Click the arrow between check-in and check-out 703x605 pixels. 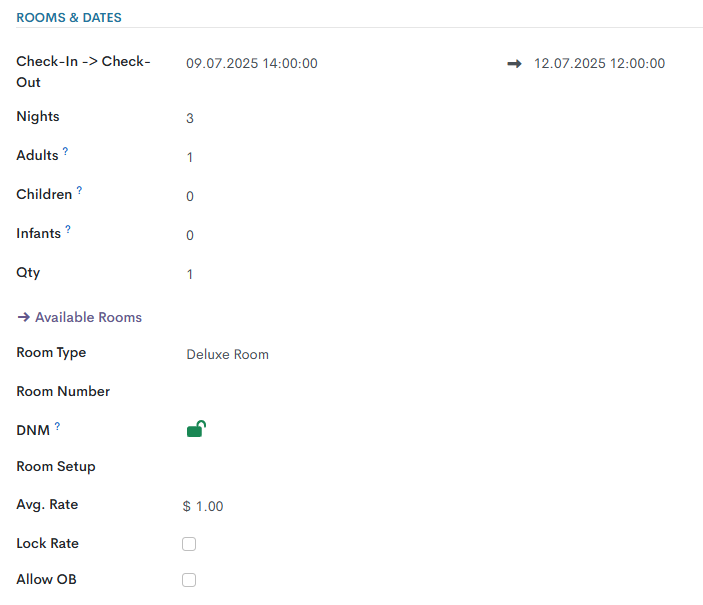(515, 63)
